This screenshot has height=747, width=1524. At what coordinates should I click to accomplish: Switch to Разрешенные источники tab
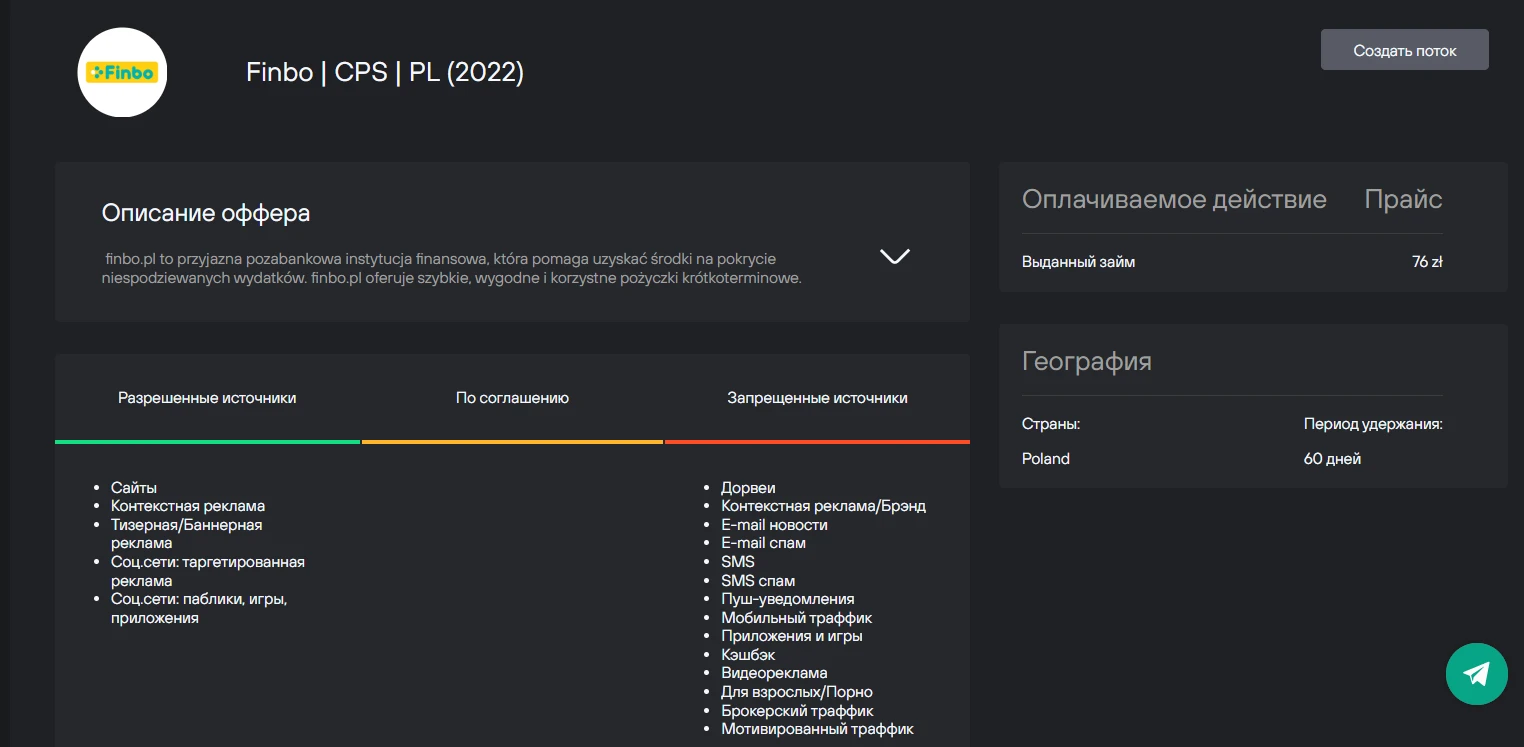tap(207, 398)
